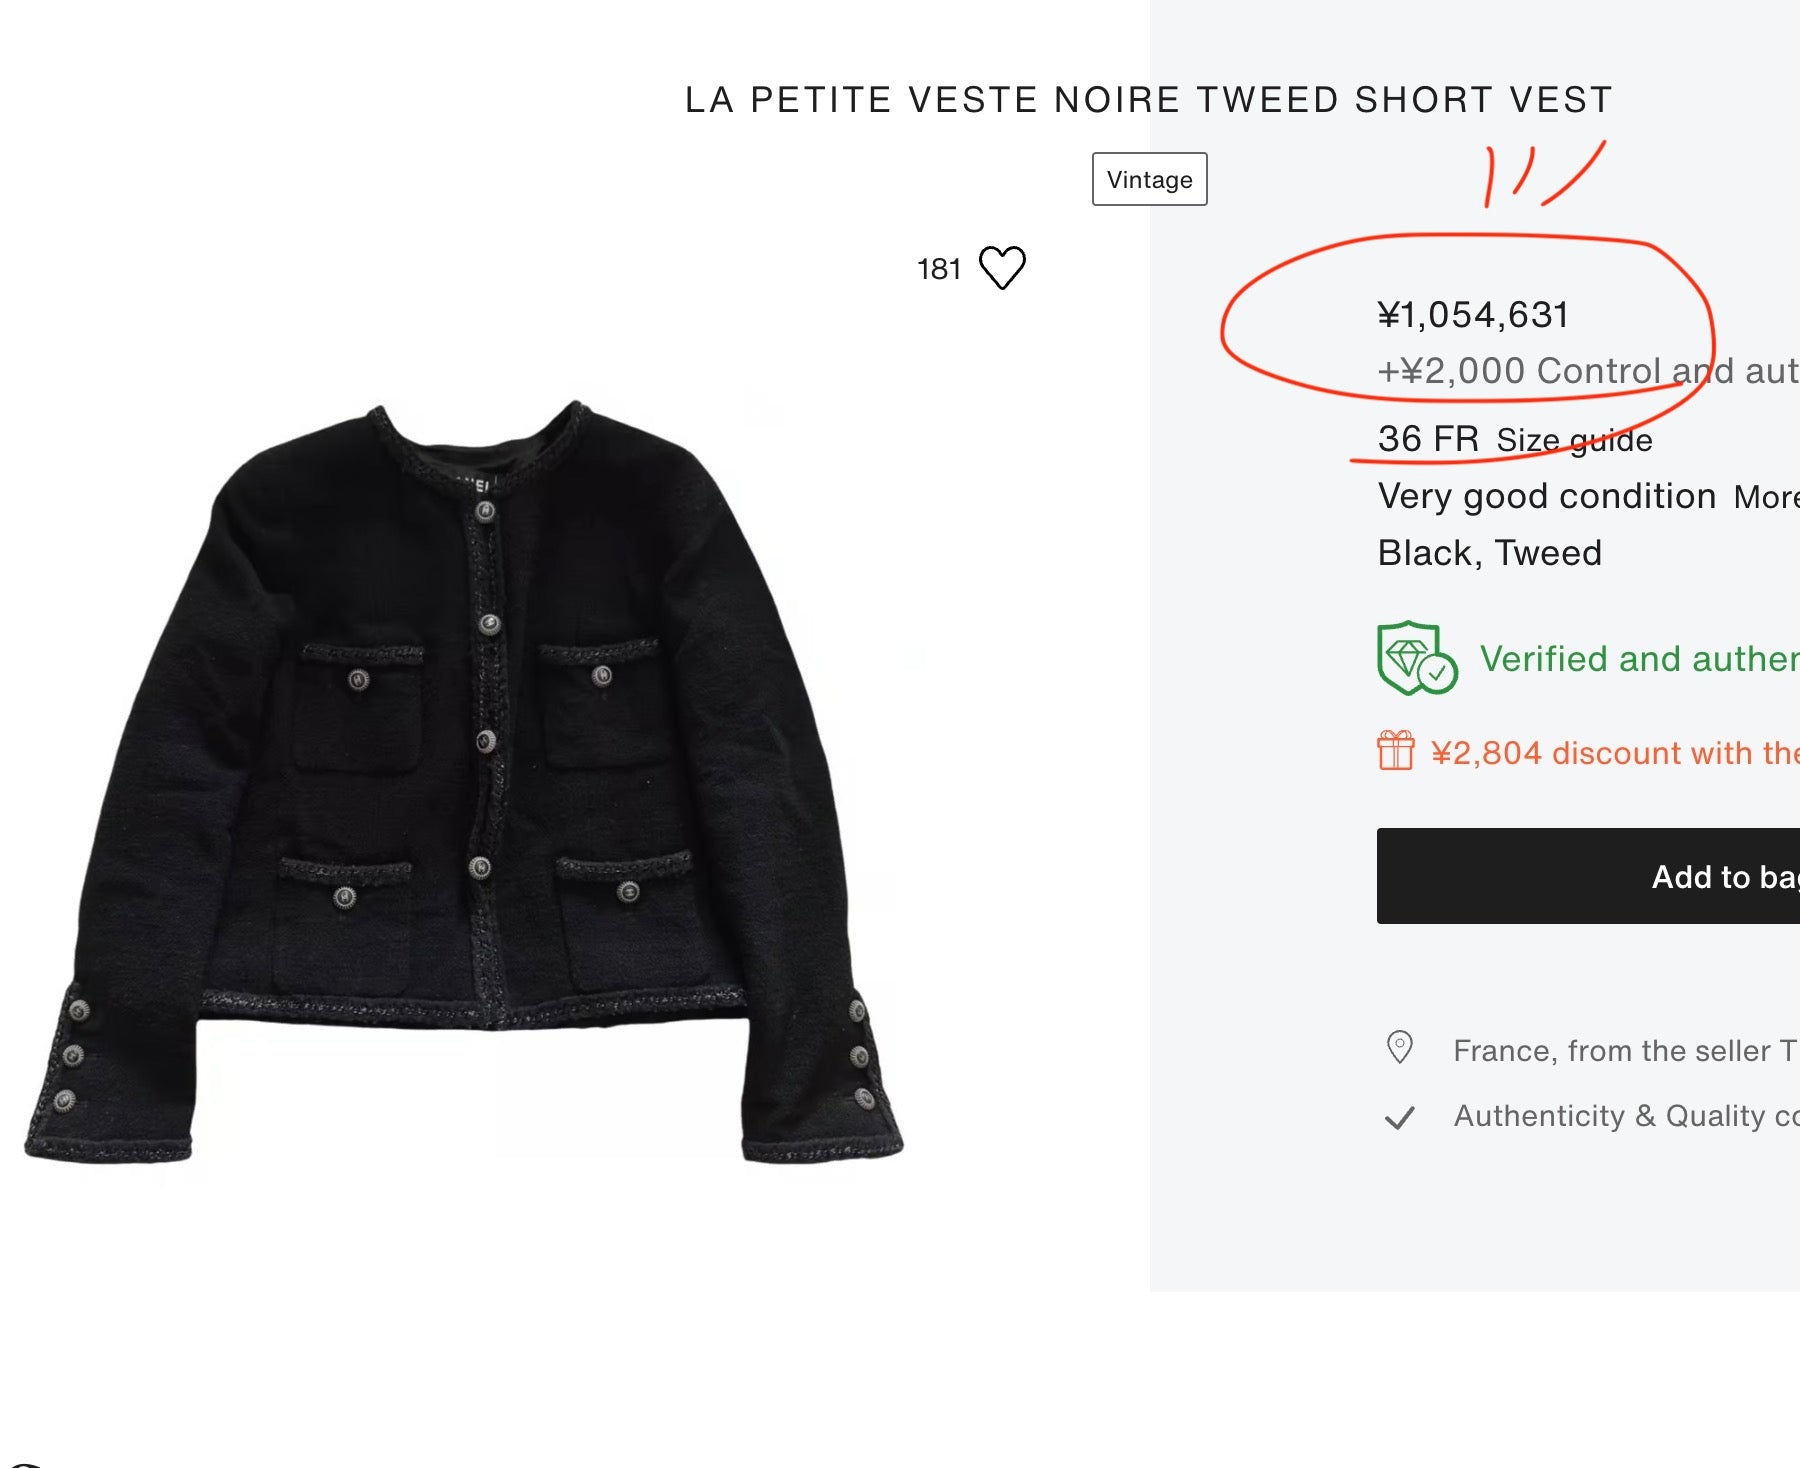Click the 36 FR size label
1800x1468 pixels.
[1428, 439]
